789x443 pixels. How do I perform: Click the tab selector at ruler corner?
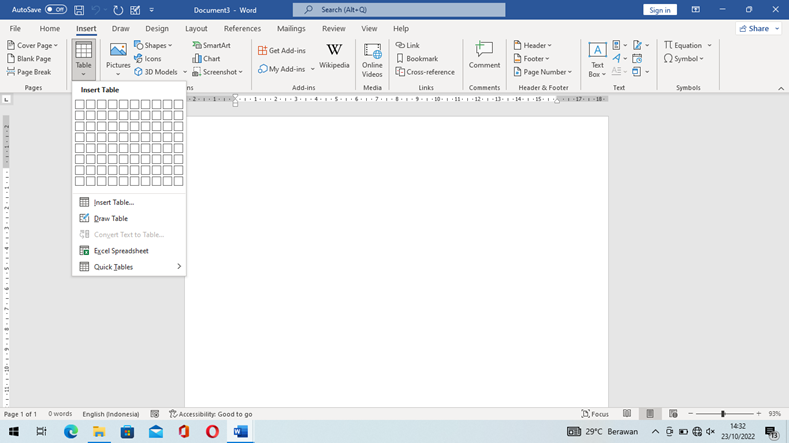7,100
